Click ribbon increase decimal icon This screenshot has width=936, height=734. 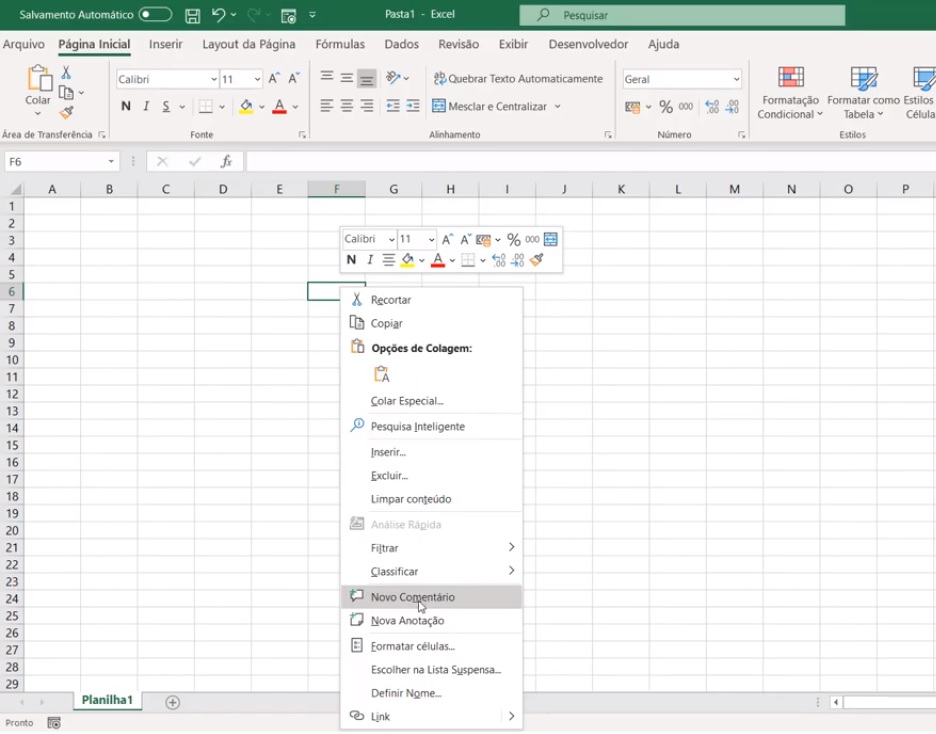pyautogui.click(x=712, y=107)
